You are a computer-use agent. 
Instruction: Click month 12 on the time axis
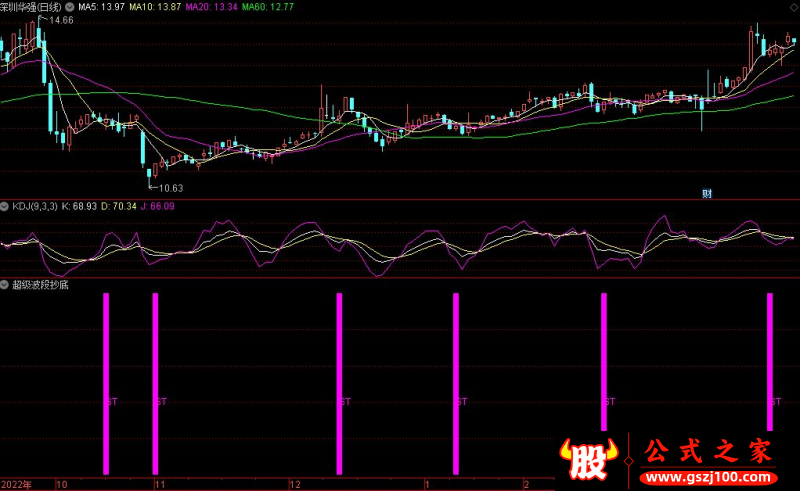(x=294, y=484)
